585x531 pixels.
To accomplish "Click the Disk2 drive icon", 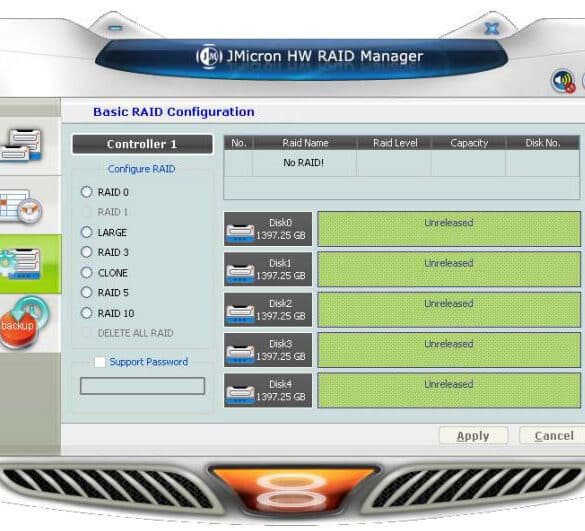I will pyautogui.click(x=240, y=314).
